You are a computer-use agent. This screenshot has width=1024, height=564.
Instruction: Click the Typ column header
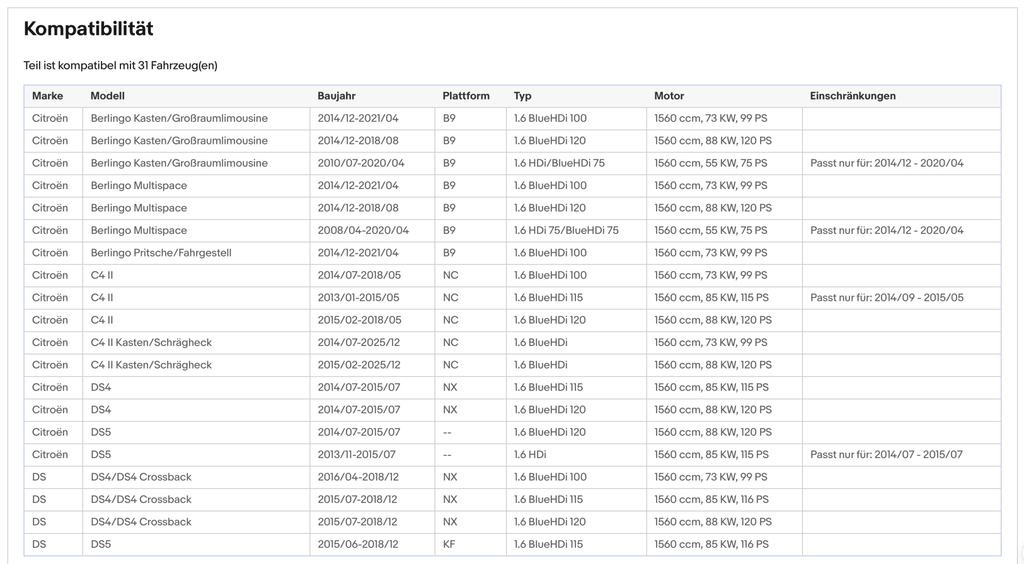pos(522,96)
